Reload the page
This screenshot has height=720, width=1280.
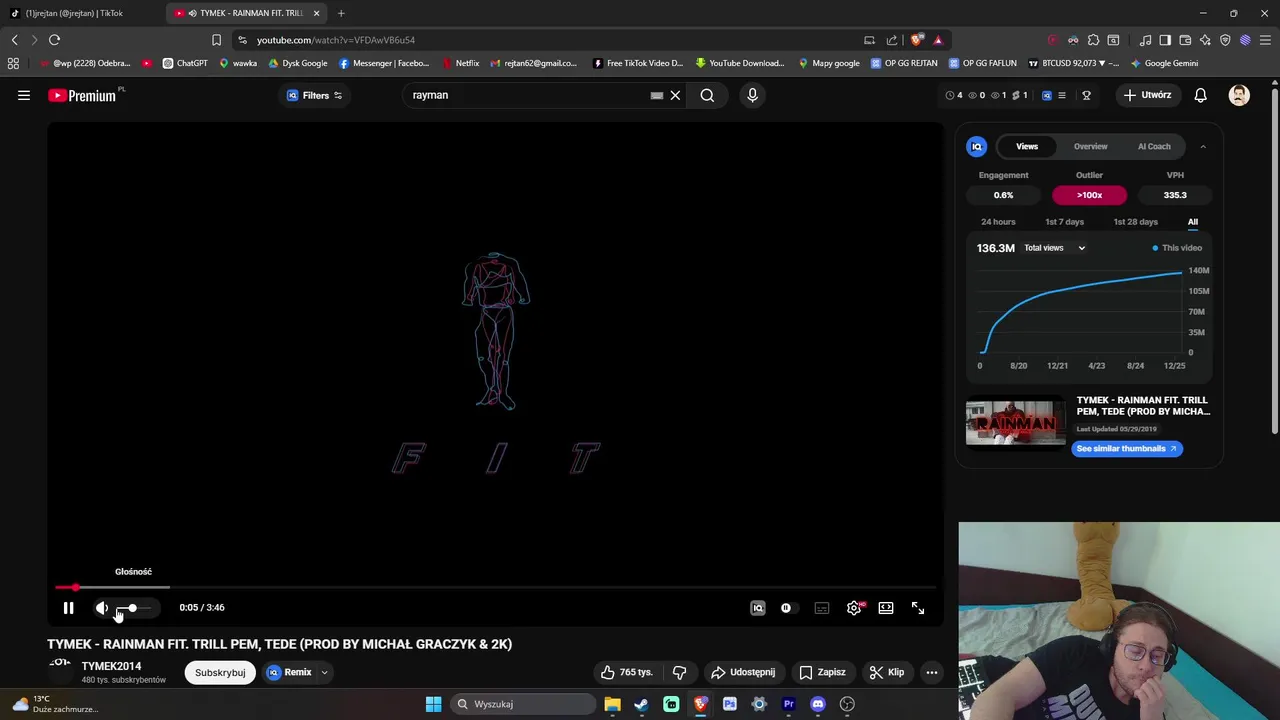[54, 40]
